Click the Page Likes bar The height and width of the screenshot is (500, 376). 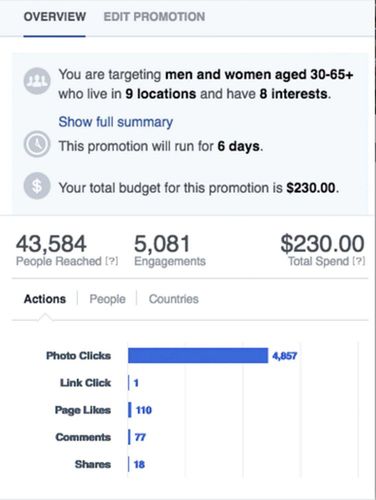(x=130, y=410)
